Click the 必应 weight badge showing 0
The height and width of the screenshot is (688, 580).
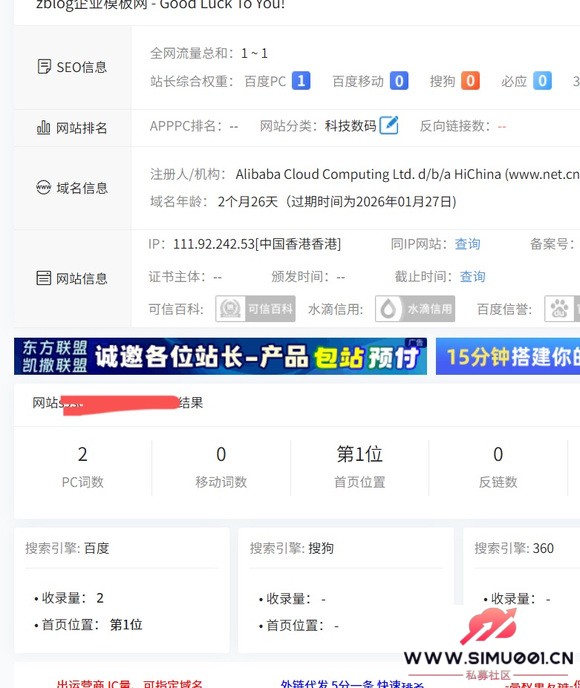542,81
